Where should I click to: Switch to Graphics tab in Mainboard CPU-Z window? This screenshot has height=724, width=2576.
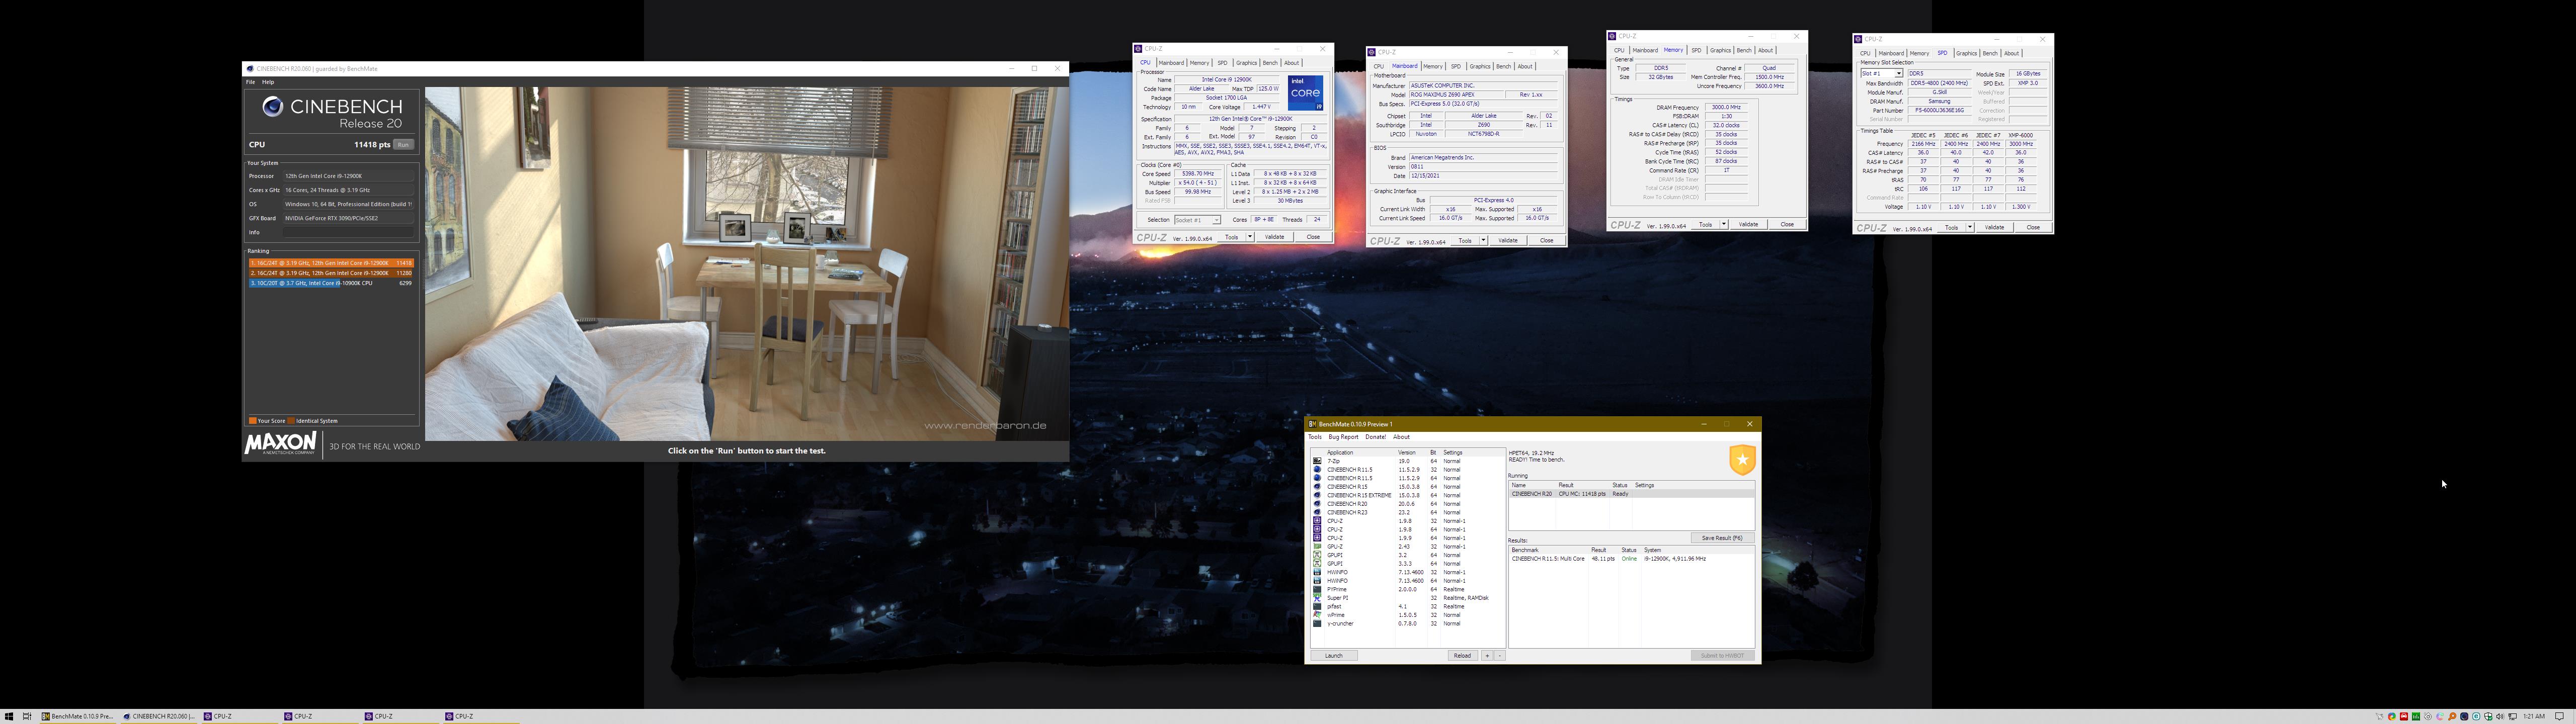point(1480,67)
